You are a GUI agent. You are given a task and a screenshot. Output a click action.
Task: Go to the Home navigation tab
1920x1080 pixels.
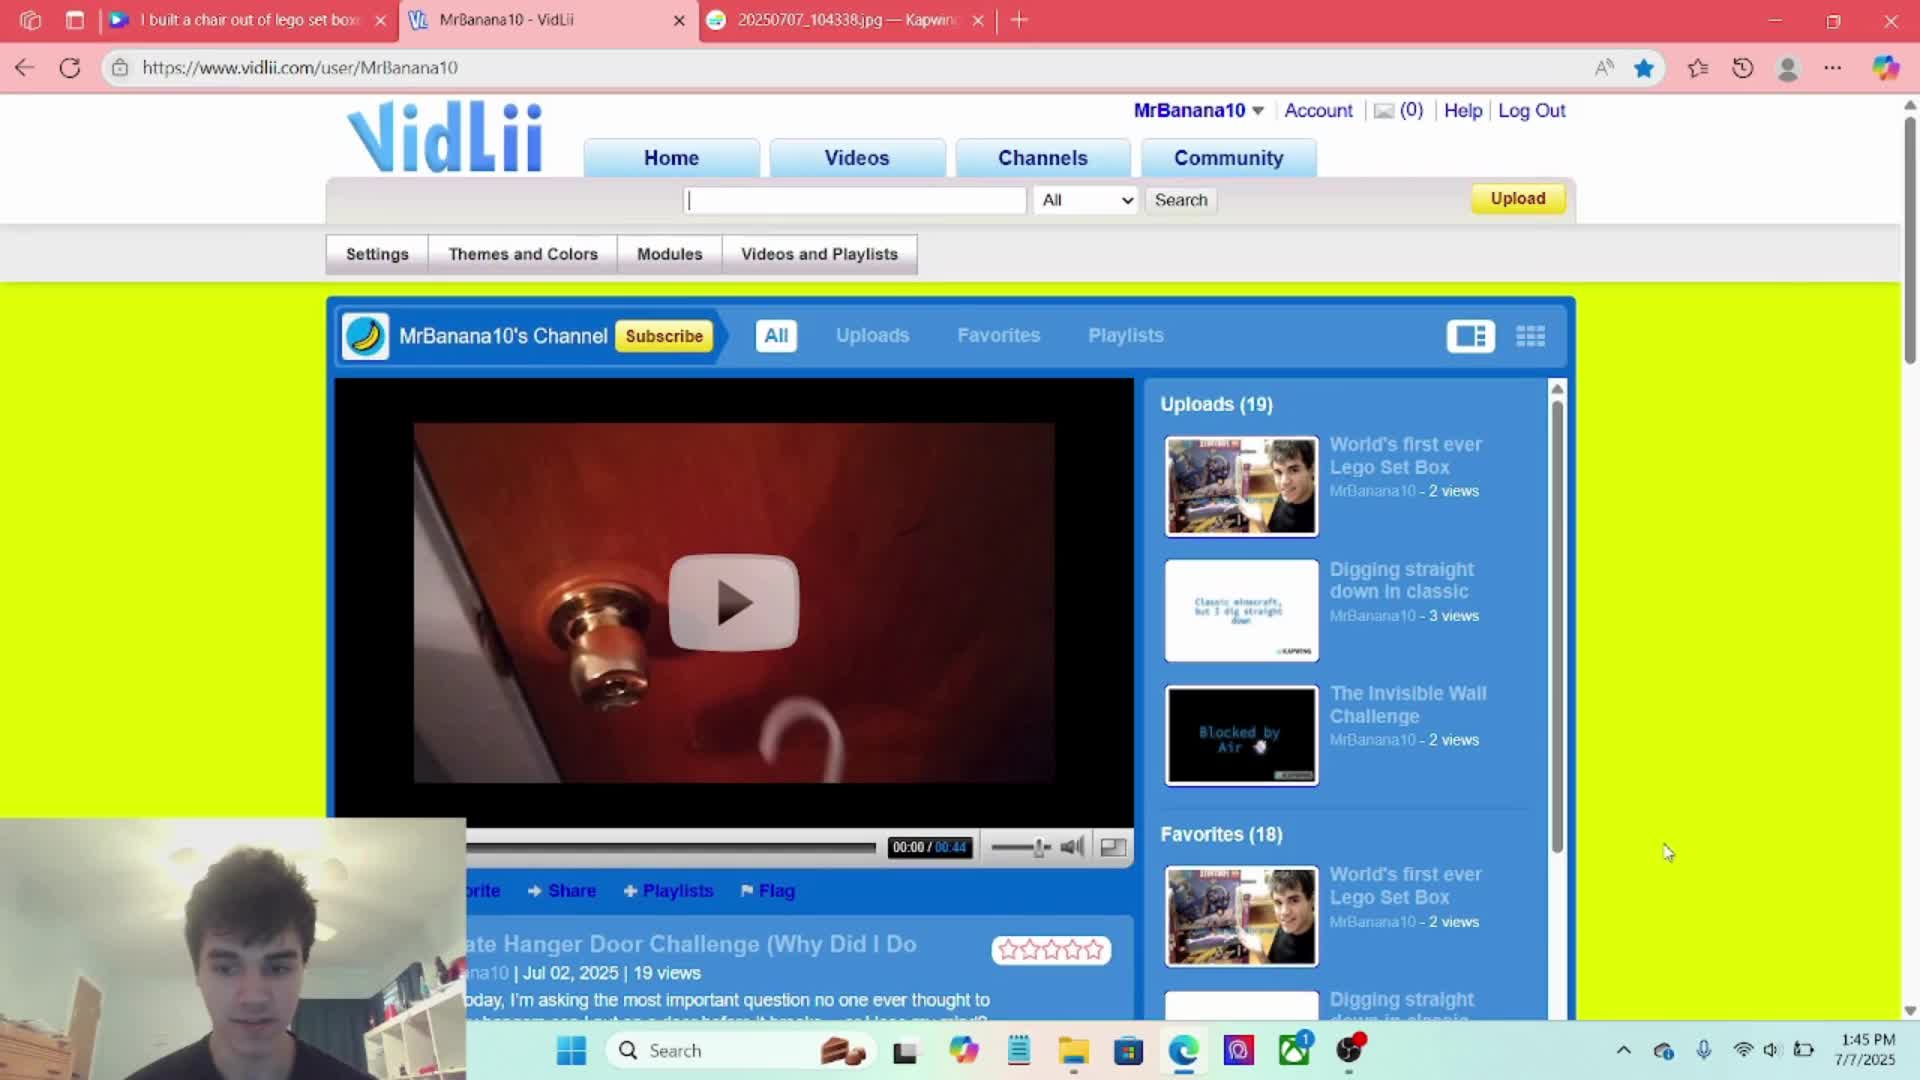671,158
